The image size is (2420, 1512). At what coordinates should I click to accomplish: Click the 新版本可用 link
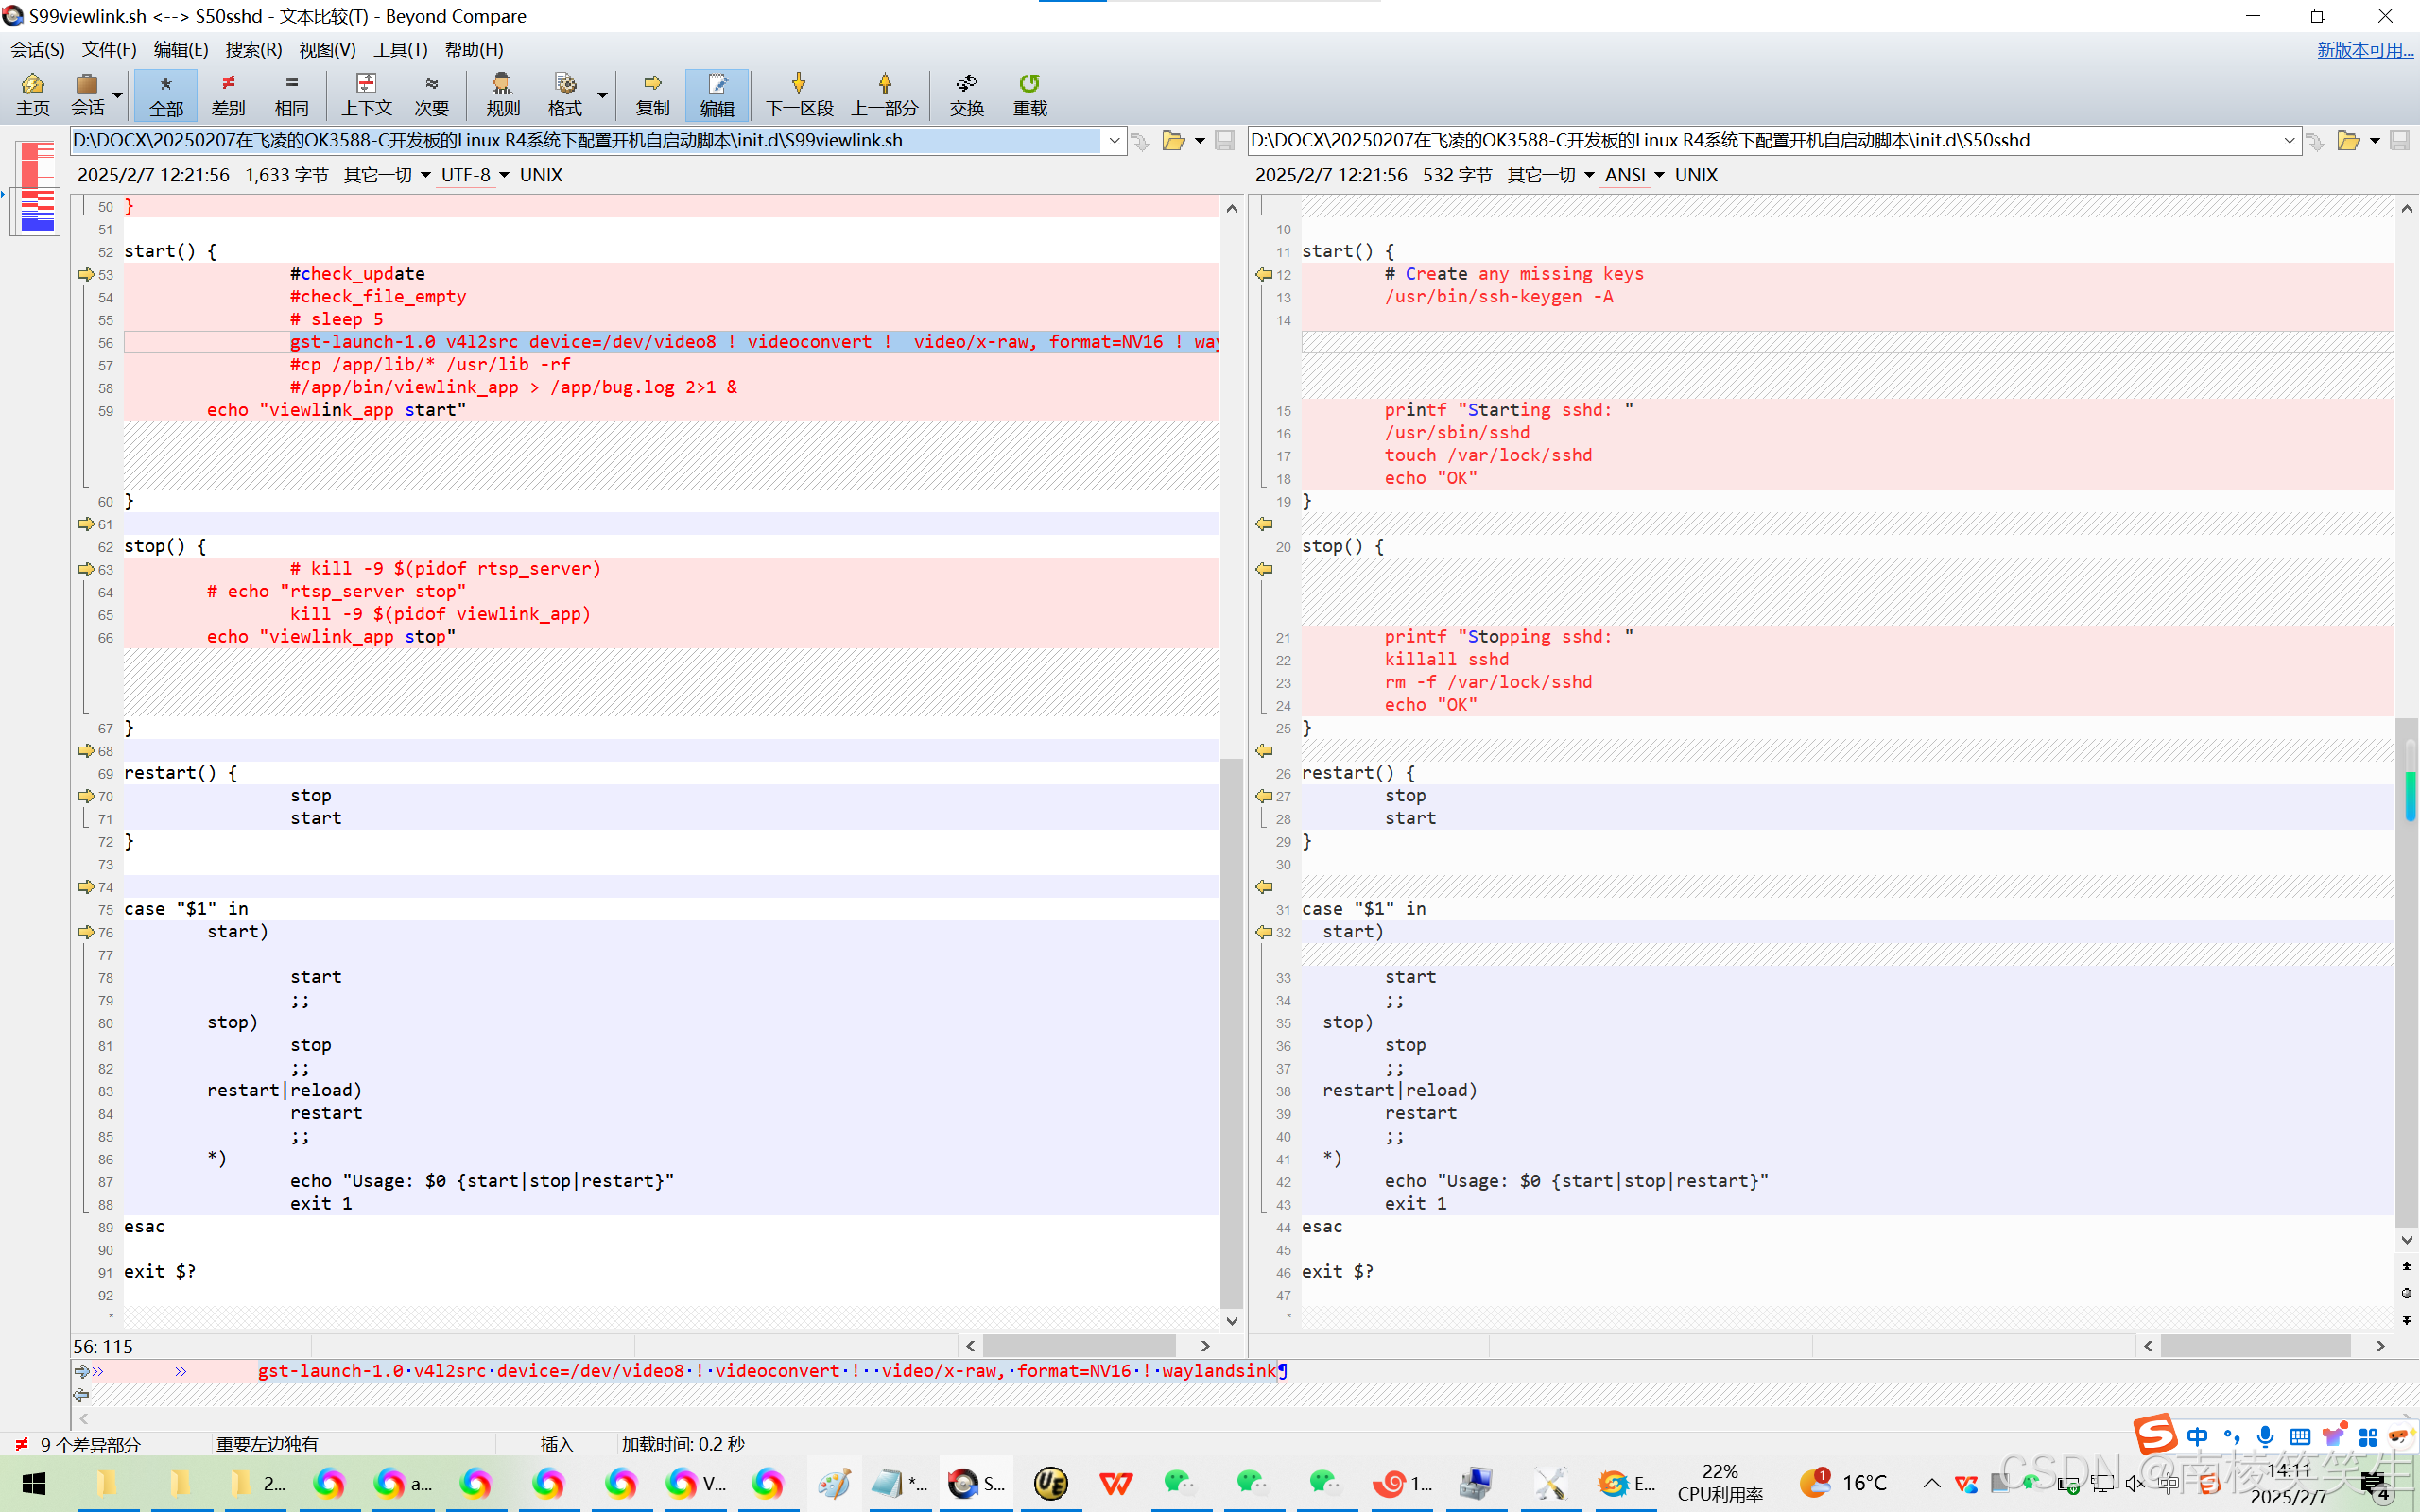coord(2364,49)
